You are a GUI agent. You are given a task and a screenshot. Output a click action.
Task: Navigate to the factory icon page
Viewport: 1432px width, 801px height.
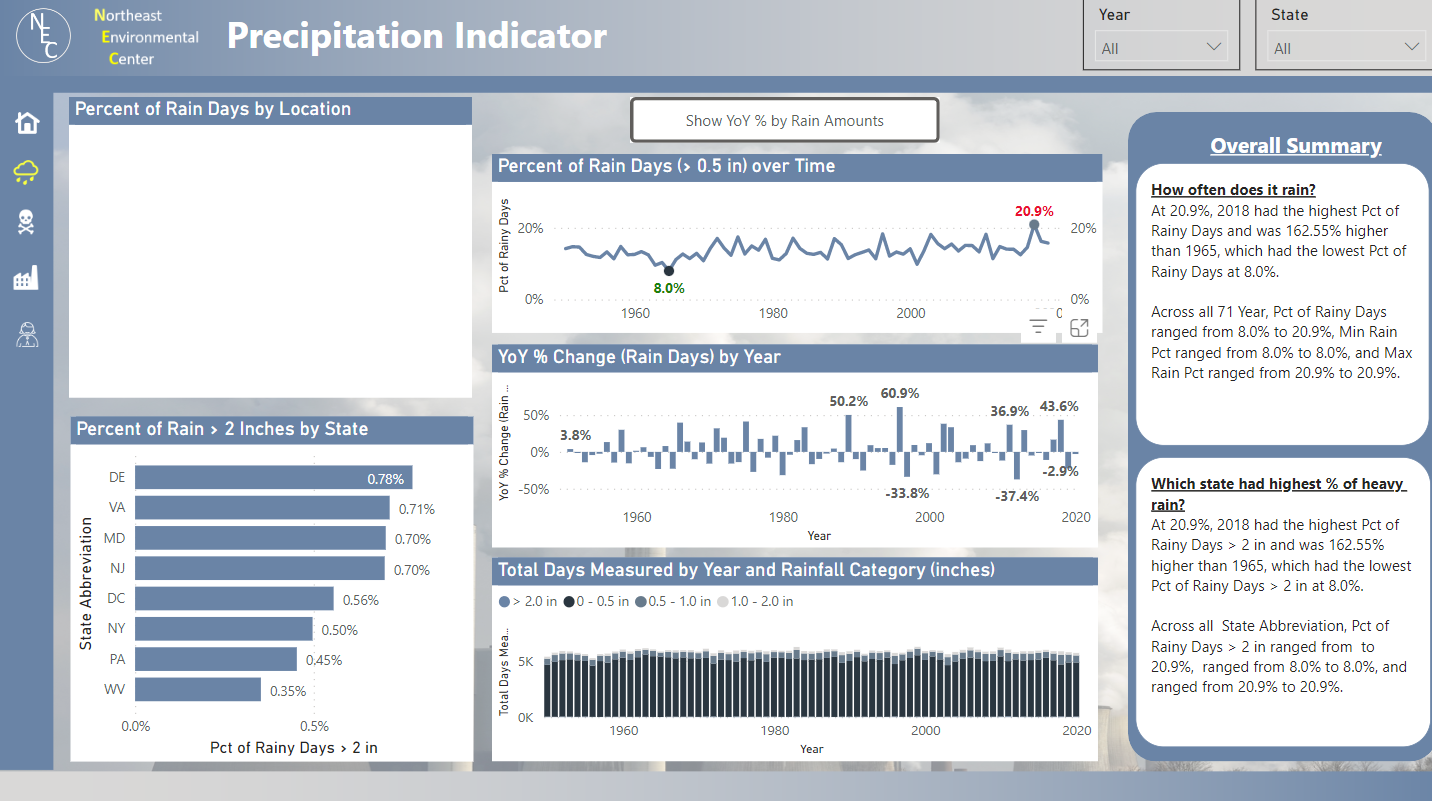[x=26, y=278]
